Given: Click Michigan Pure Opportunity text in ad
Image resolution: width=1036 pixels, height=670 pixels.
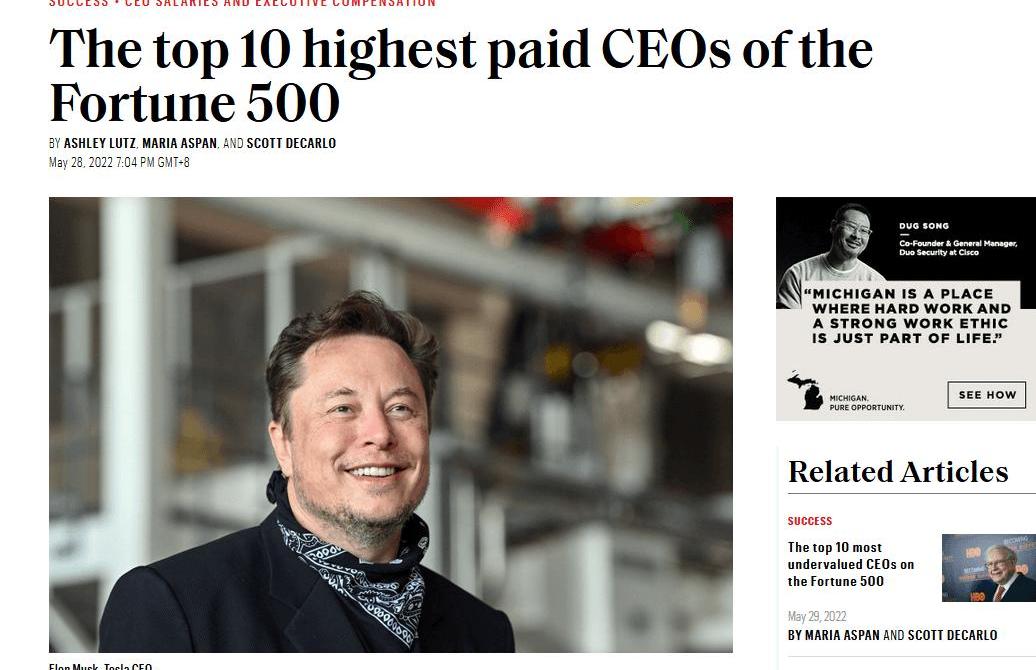Looking at the screenshot, I should point(866,402).
